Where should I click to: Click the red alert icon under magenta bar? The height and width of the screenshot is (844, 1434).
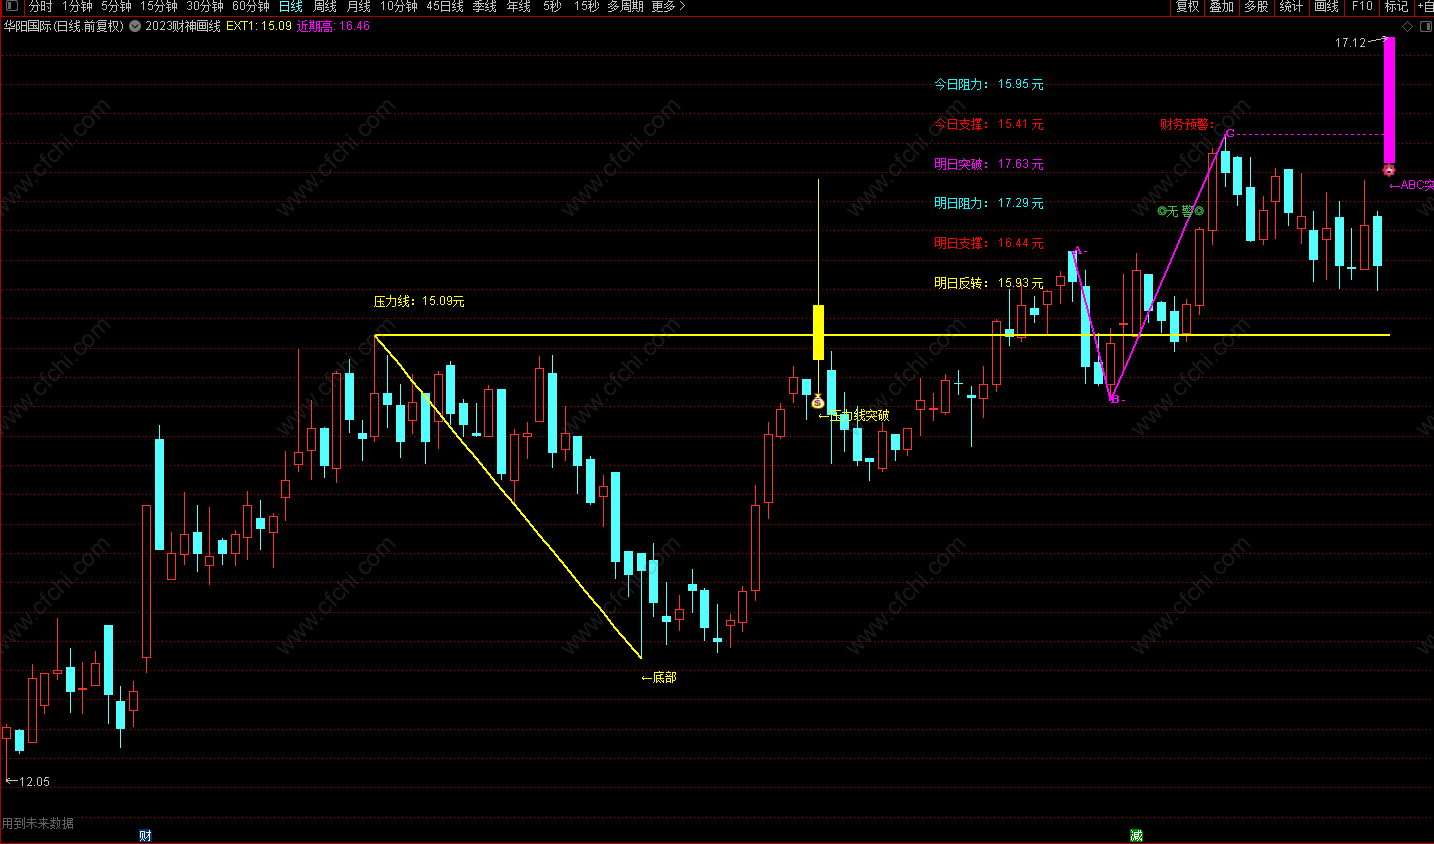[x=1389, y=170]
